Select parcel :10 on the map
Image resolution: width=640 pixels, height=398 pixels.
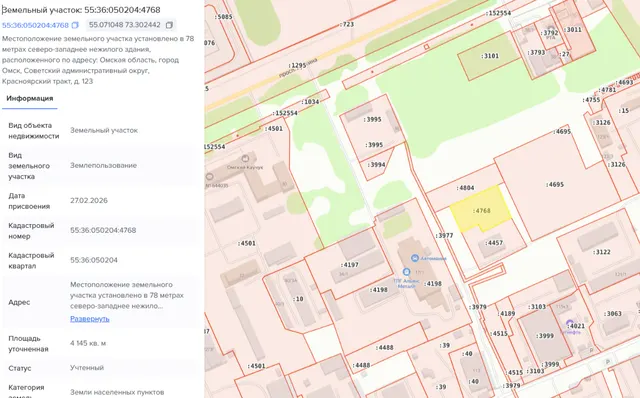pyautogui.click(x=298, y=299)
